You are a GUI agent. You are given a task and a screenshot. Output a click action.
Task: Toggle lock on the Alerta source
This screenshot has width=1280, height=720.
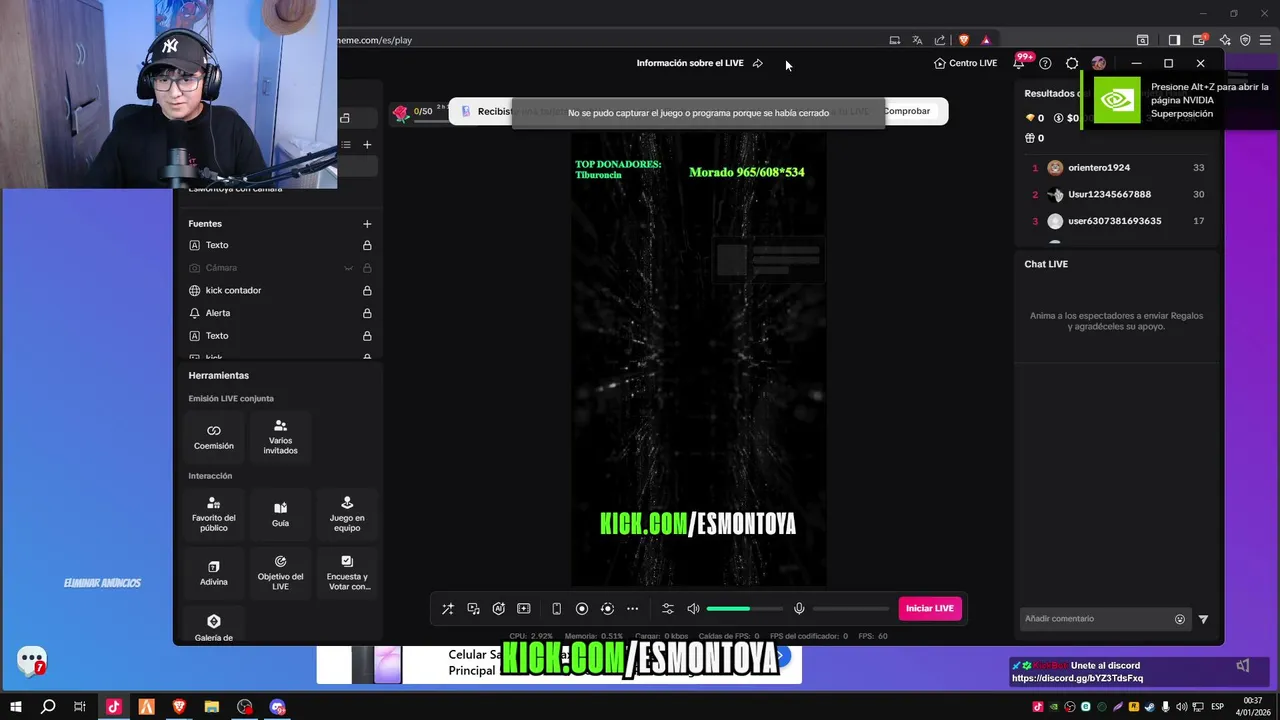pyautogui.click(x=367, y=313)
